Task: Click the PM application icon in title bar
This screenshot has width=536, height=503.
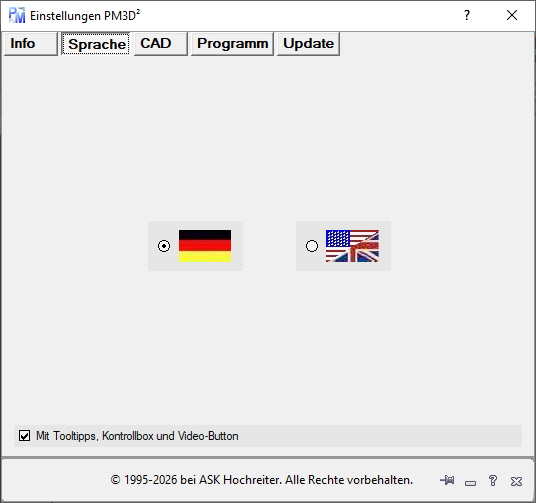Action: point(17,15)
